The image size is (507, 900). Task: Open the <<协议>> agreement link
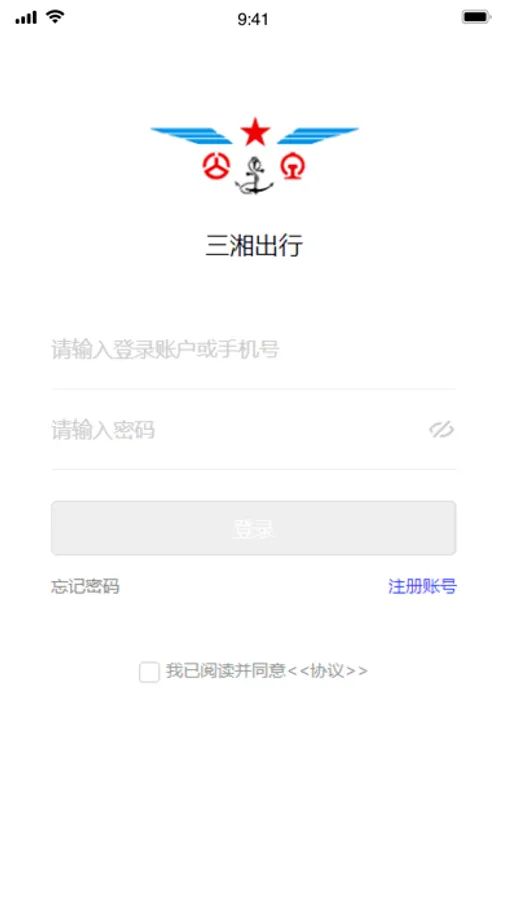(x=327, y=670)
